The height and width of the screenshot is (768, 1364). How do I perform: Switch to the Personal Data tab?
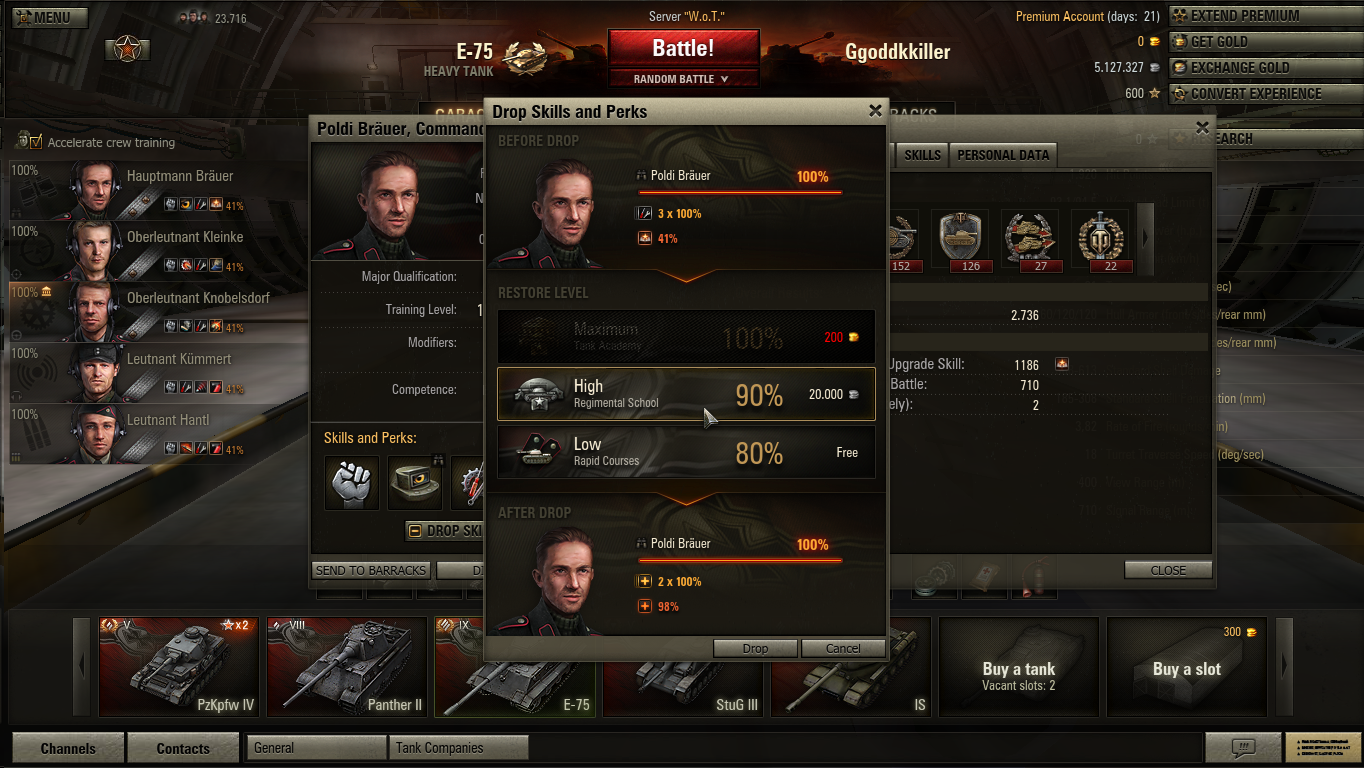1003,155
